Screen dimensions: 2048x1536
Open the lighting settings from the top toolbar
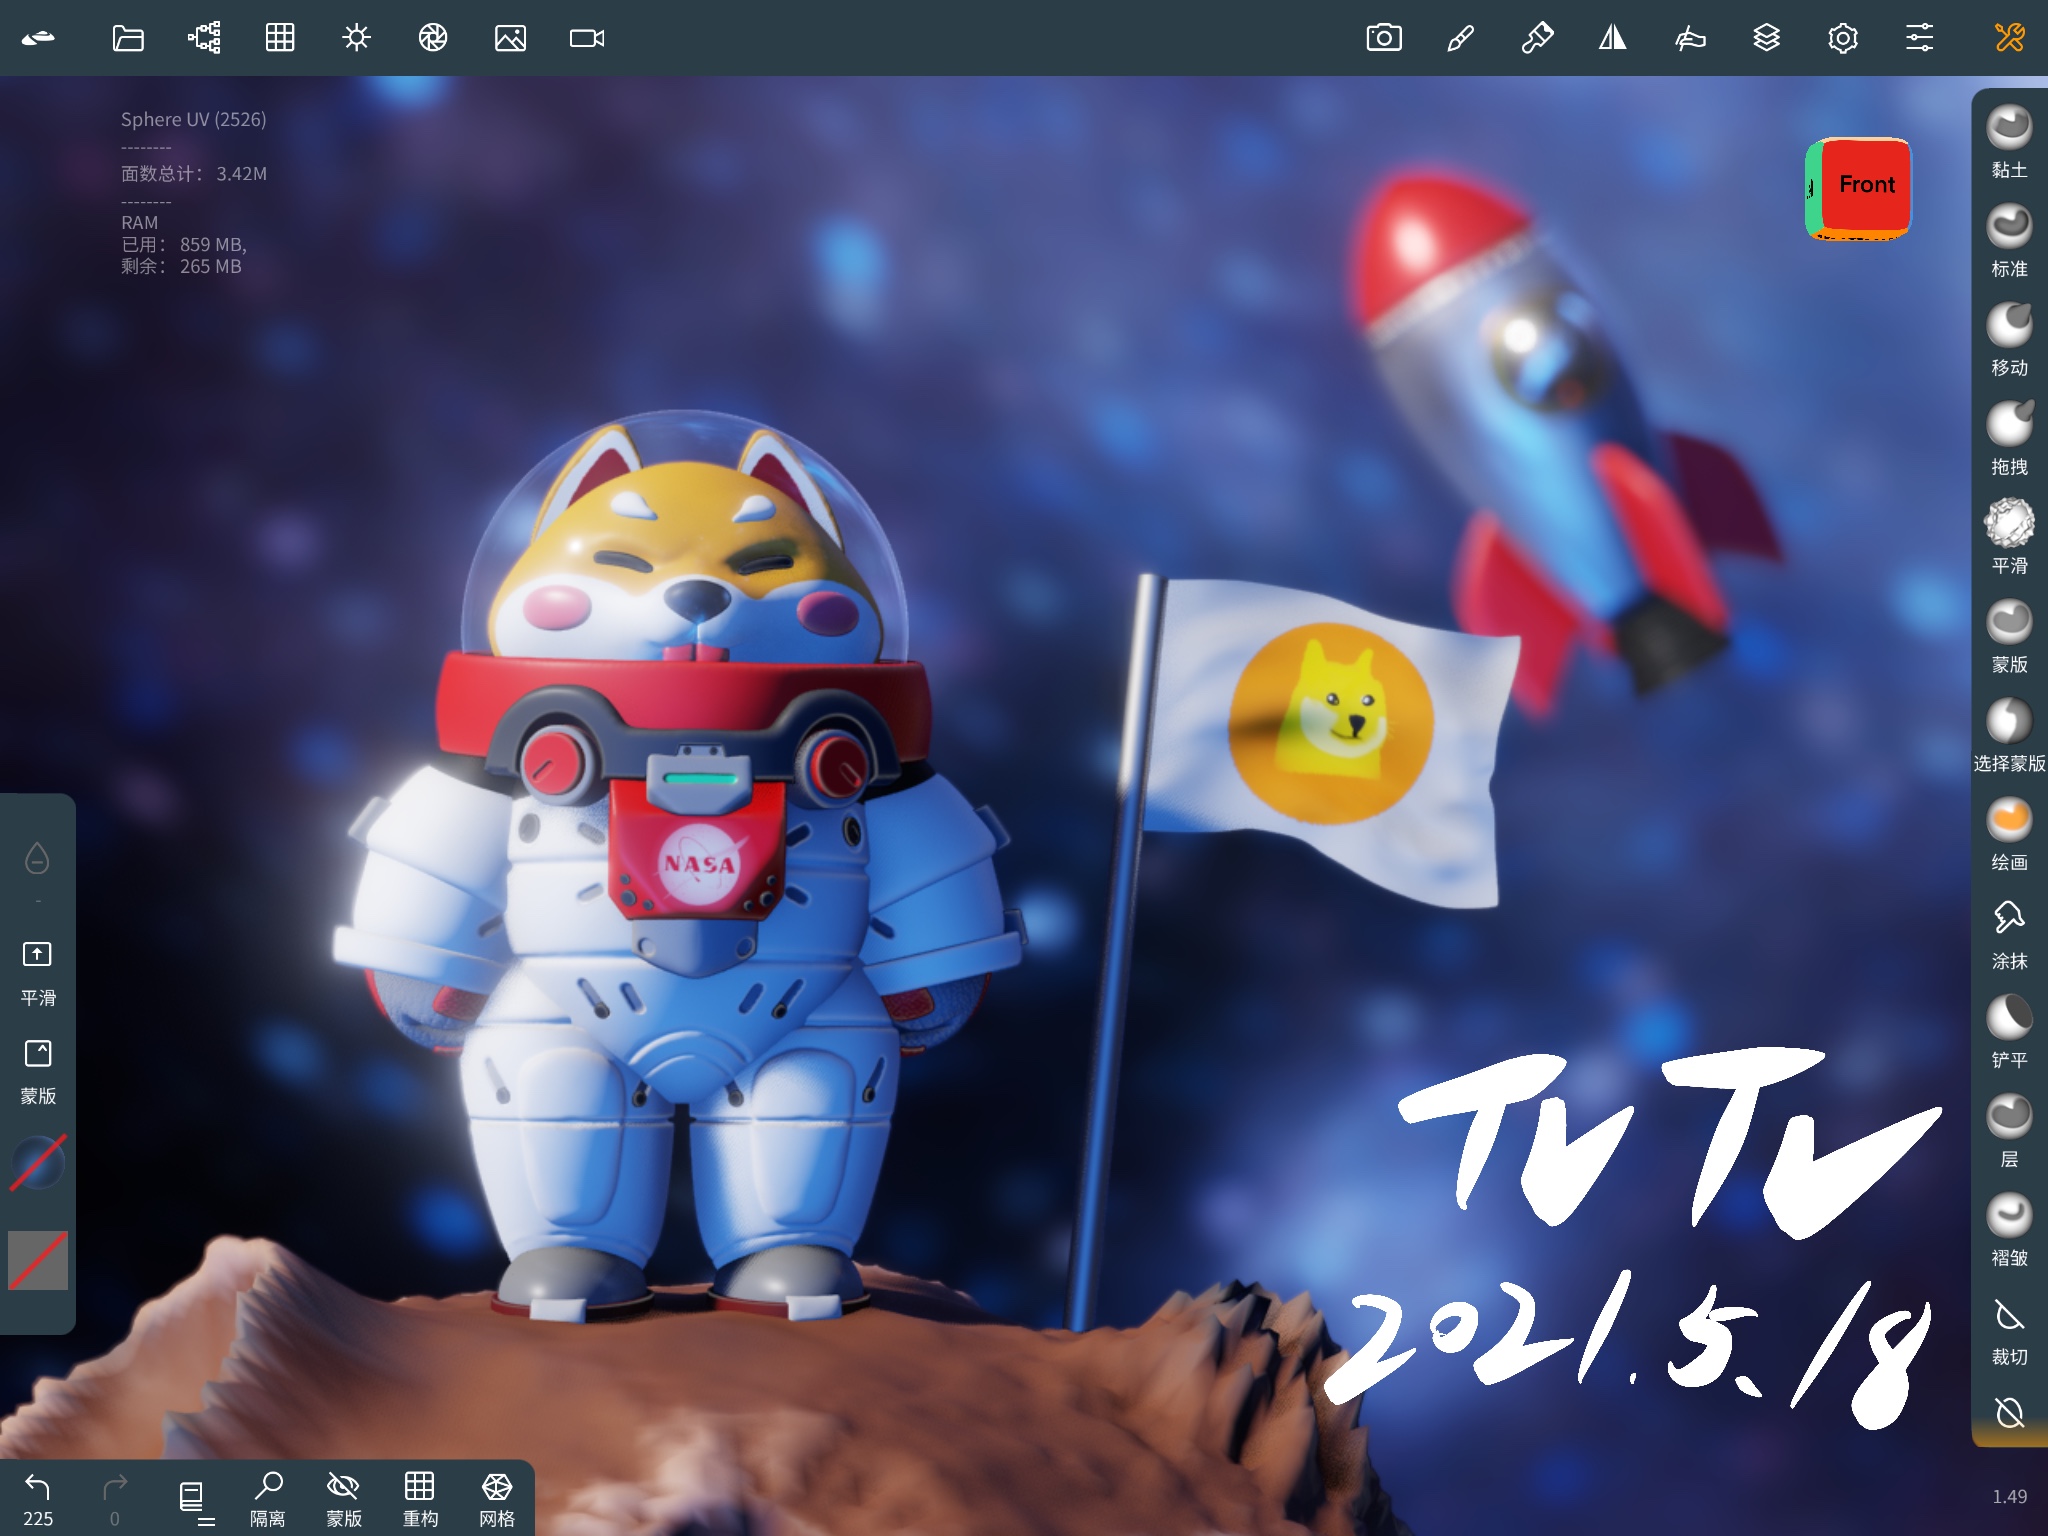point(356,38)
